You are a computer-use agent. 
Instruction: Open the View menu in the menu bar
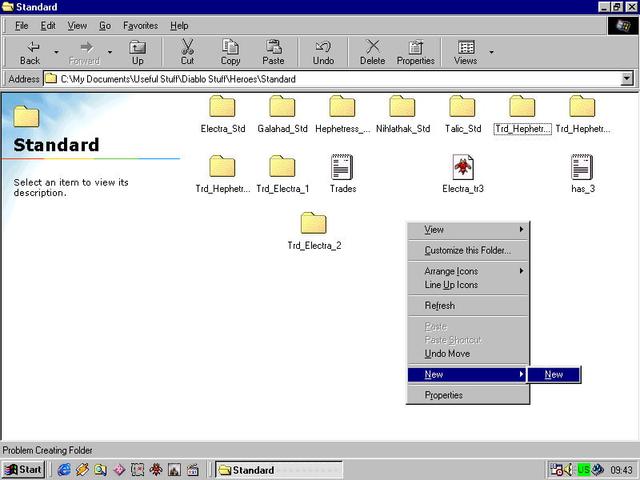click(77, 26)
